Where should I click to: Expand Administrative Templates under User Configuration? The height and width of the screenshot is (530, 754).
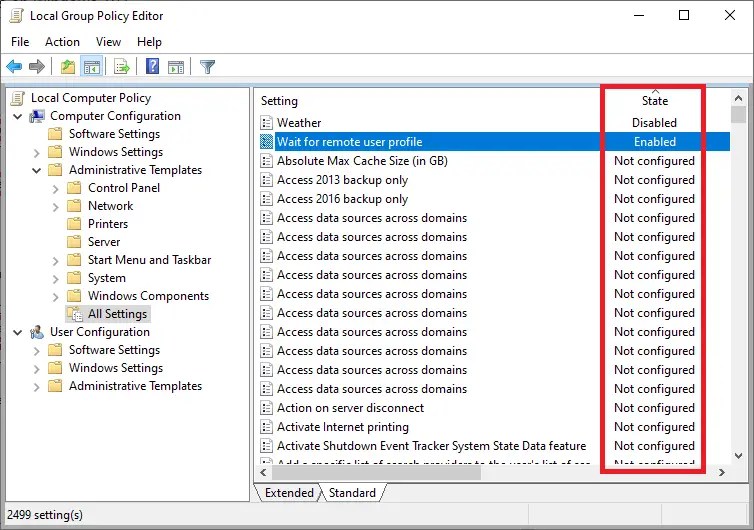(x=37, y=387)
